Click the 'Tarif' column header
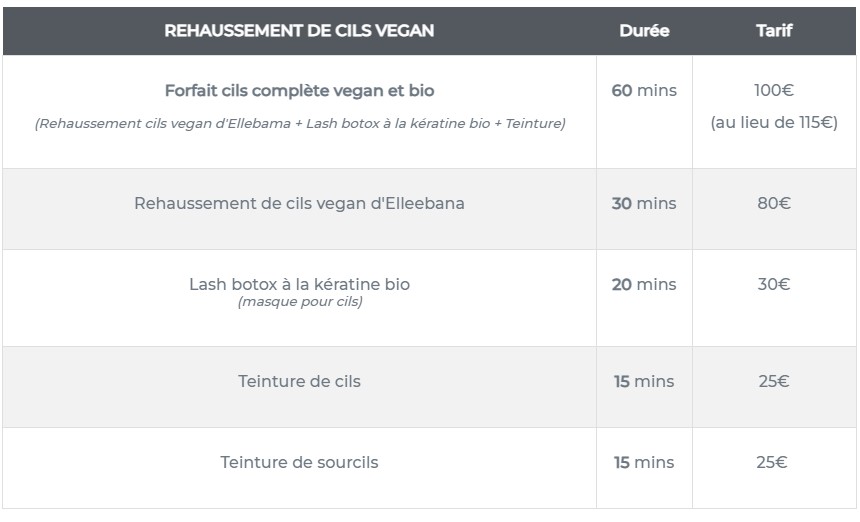This screenshot has height=522, width=860. (x=773, y=31)
